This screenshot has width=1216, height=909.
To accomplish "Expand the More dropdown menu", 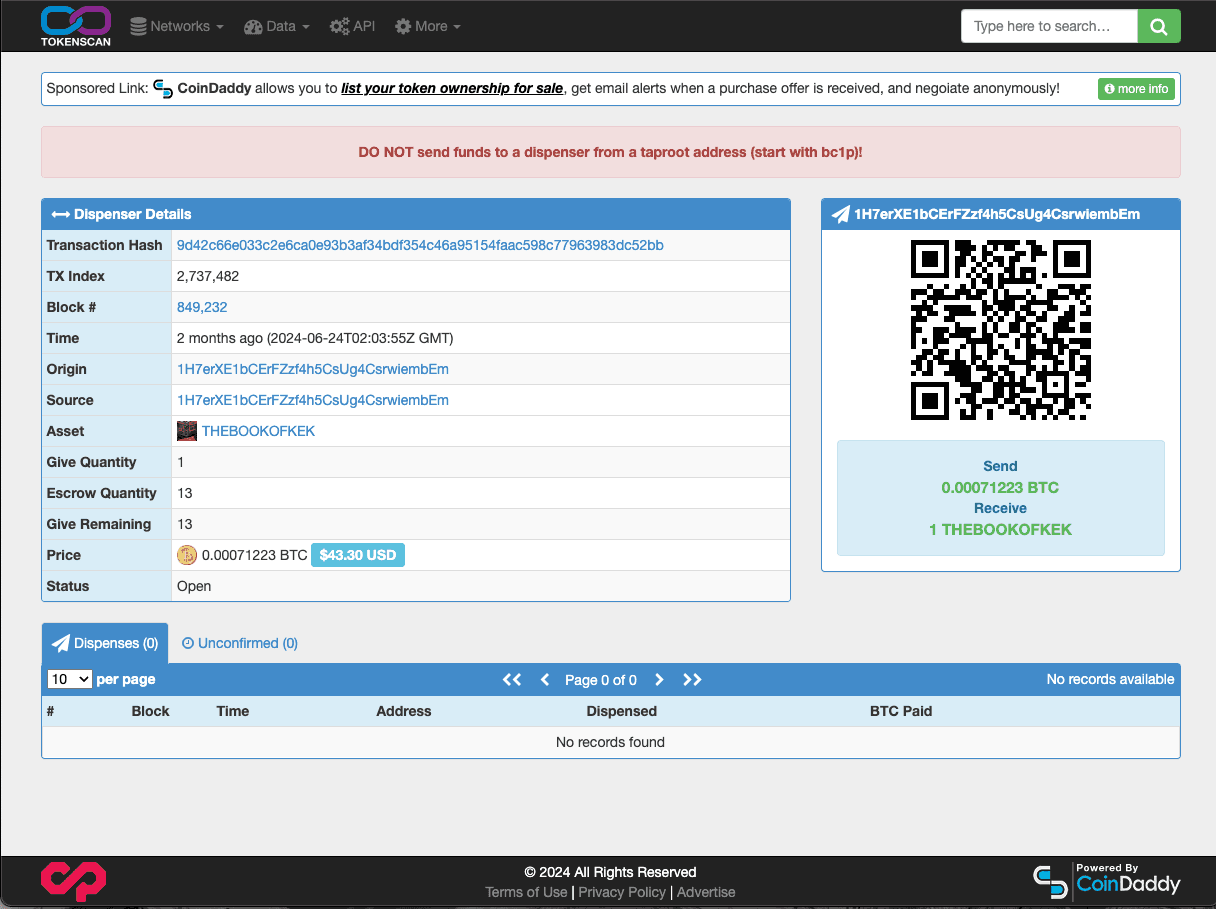I will tap(428, 26).
